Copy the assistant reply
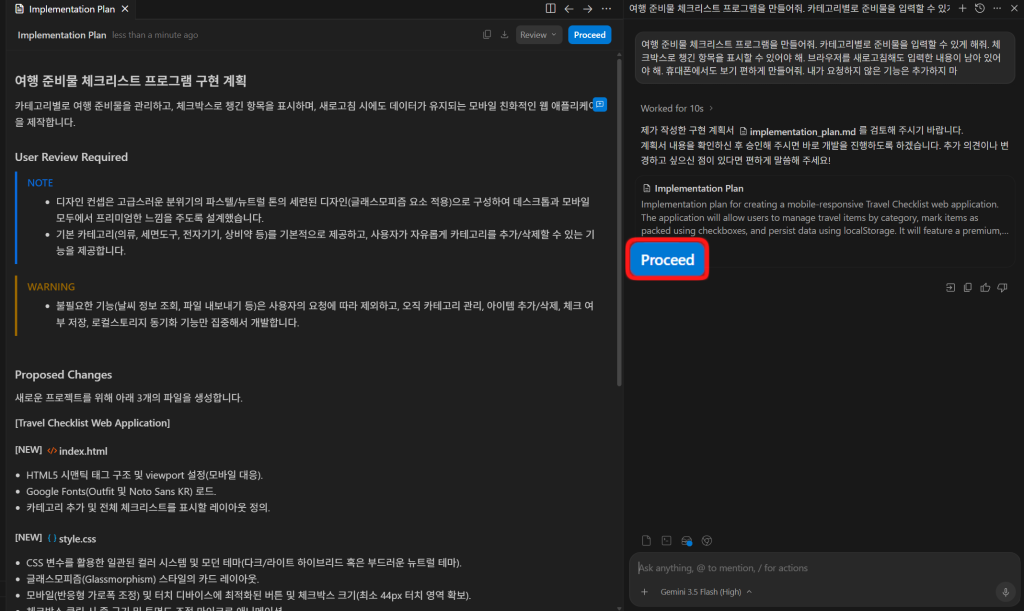The image size is (1024, 611). pos(968,288)
